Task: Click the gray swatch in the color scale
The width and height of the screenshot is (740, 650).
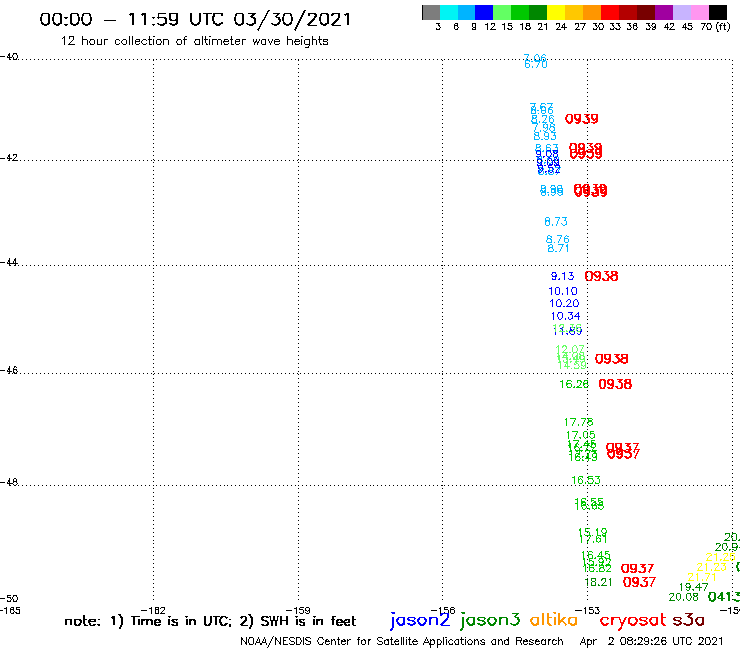Action: pyautogui.click(x=431, y=12)
